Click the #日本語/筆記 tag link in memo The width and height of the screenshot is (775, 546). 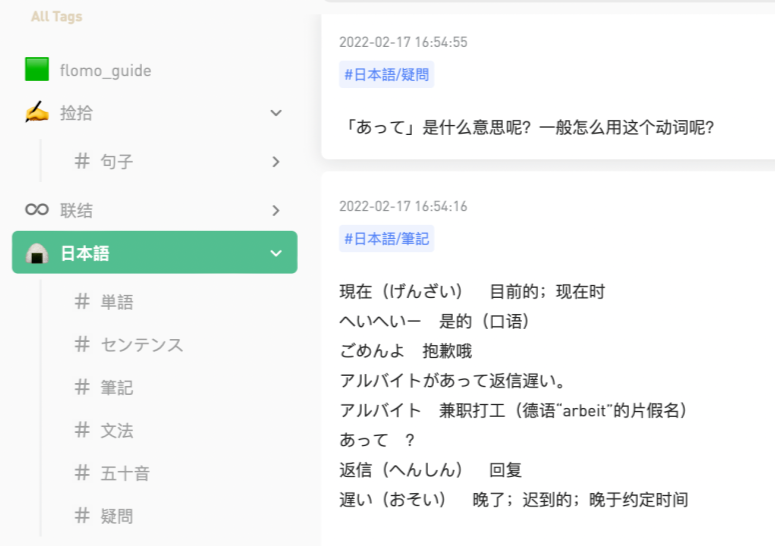click(x=387, y=239)
